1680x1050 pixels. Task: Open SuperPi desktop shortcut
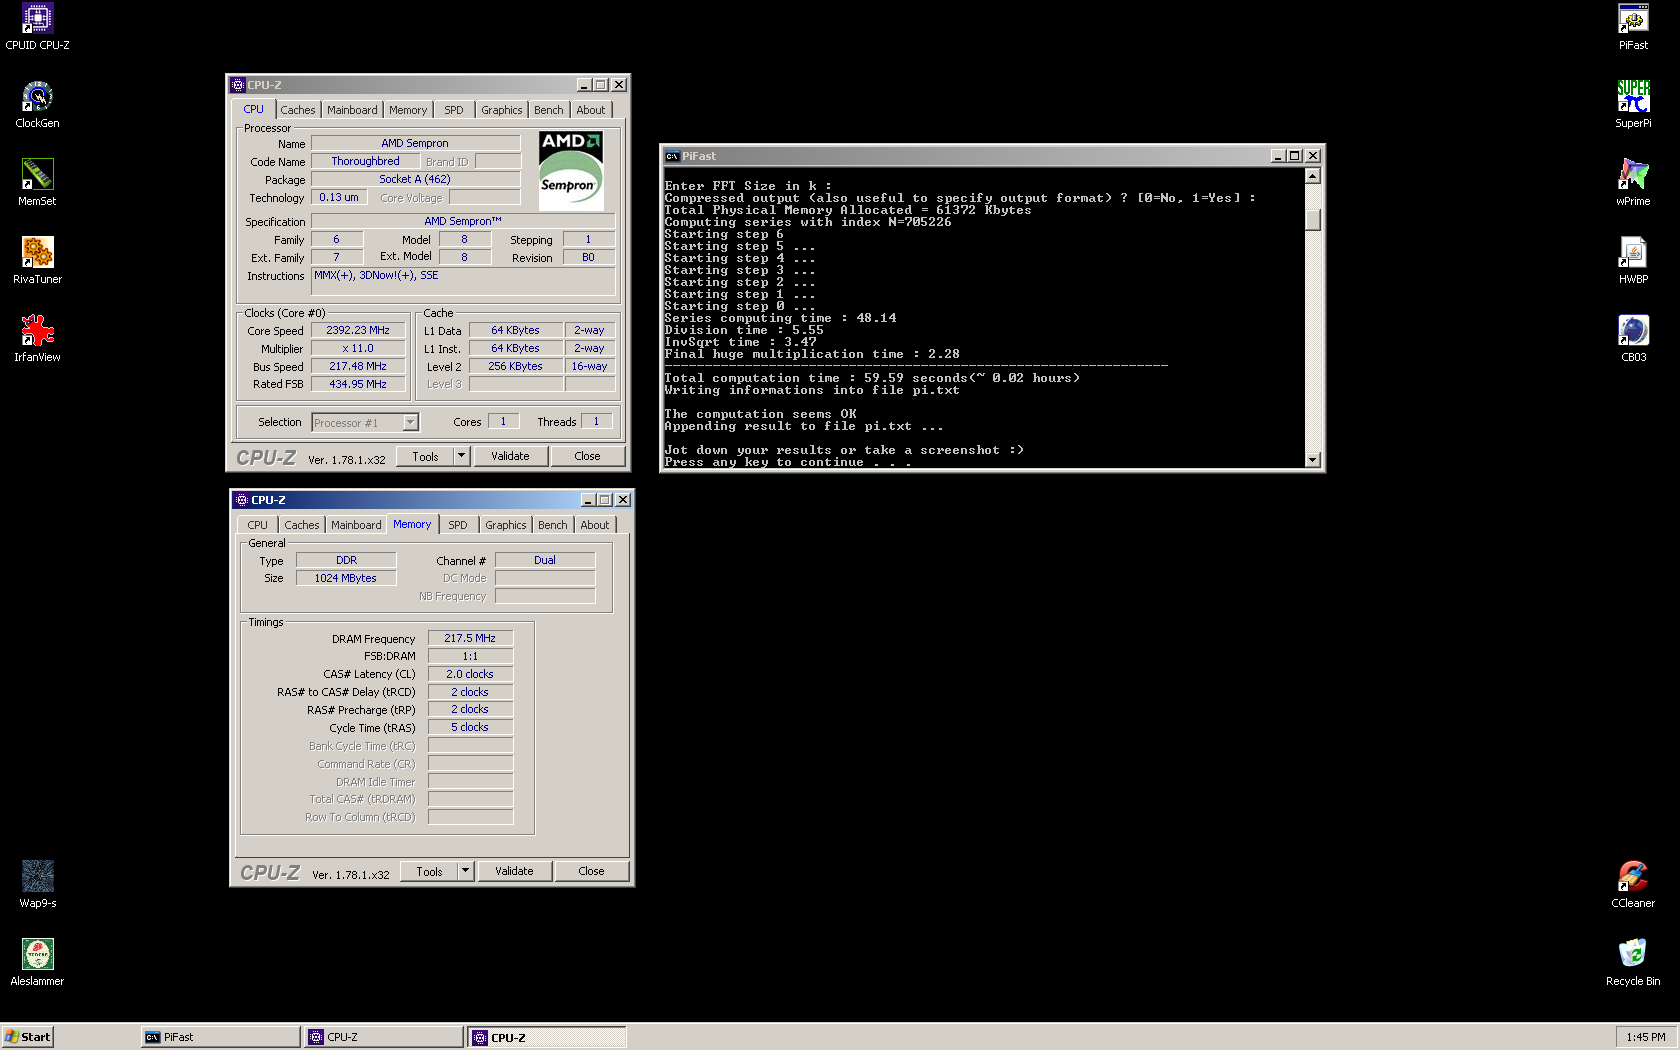[x=1633, y=105]
